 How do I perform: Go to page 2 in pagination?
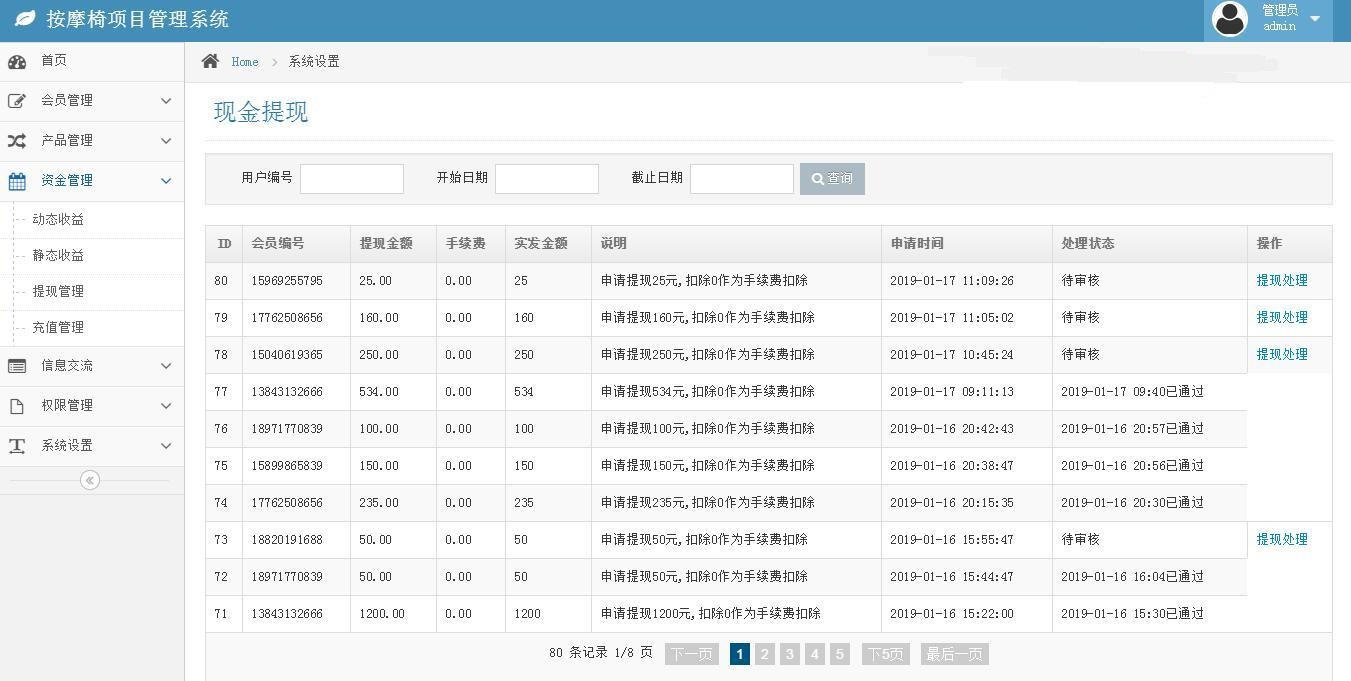[765, 654]
